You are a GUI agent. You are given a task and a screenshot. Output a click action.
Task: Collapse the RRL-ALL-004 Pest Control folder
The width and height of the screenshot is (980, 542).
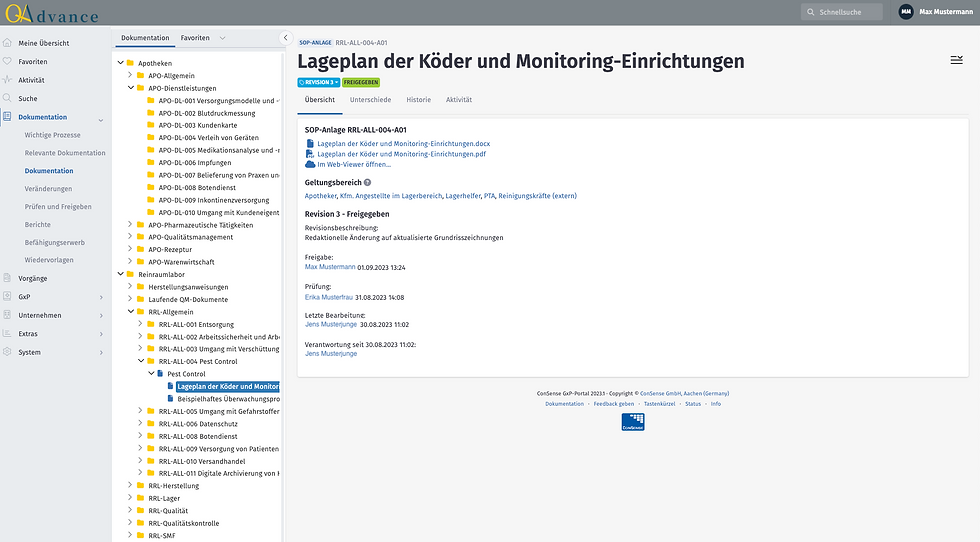(141, 361)
